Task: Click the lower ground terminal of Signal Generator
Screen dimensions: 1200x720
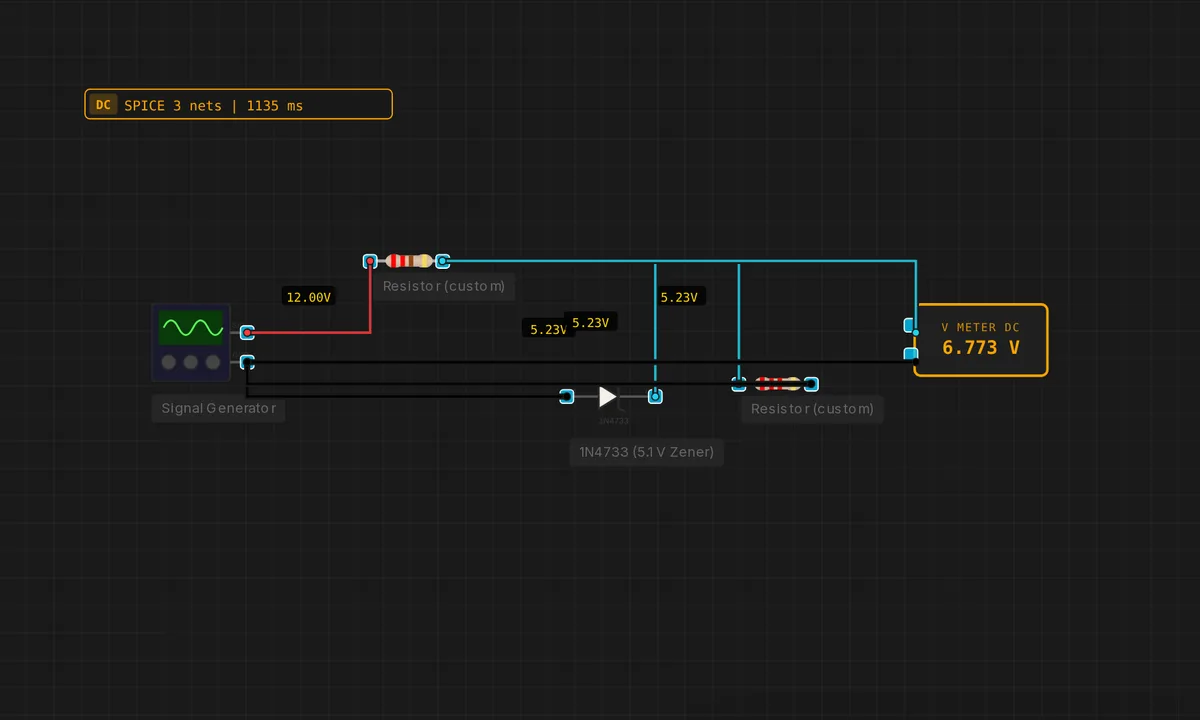Action: 247,362
